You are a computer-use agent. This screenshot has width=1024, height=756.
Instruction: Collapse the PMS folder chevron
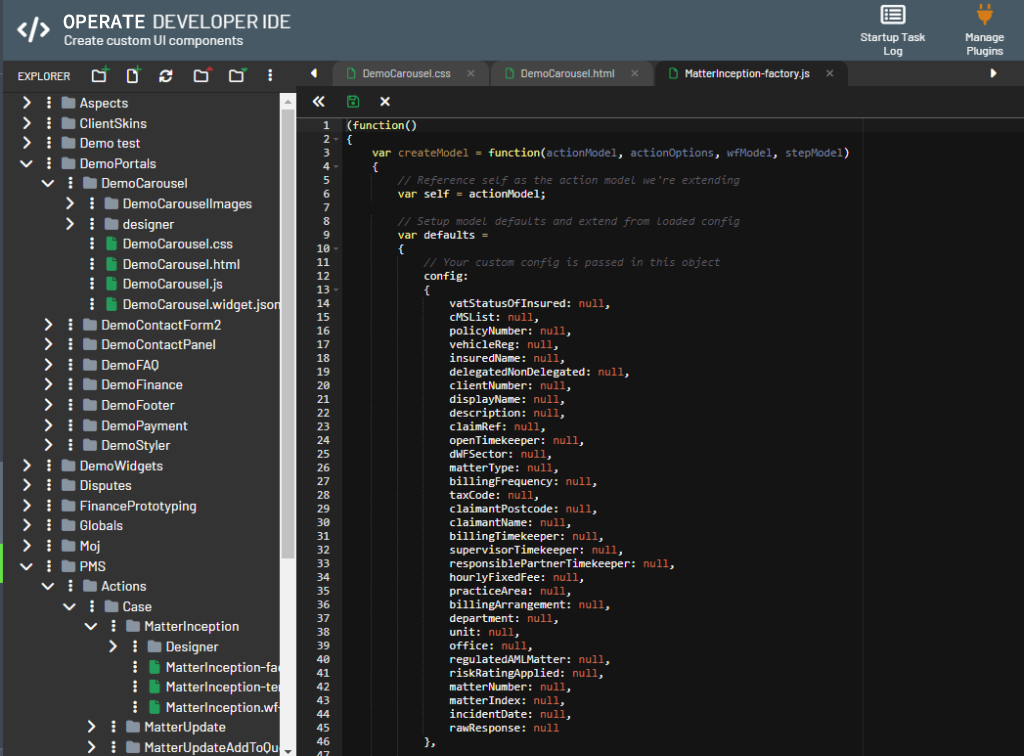(x=27, y=566)
